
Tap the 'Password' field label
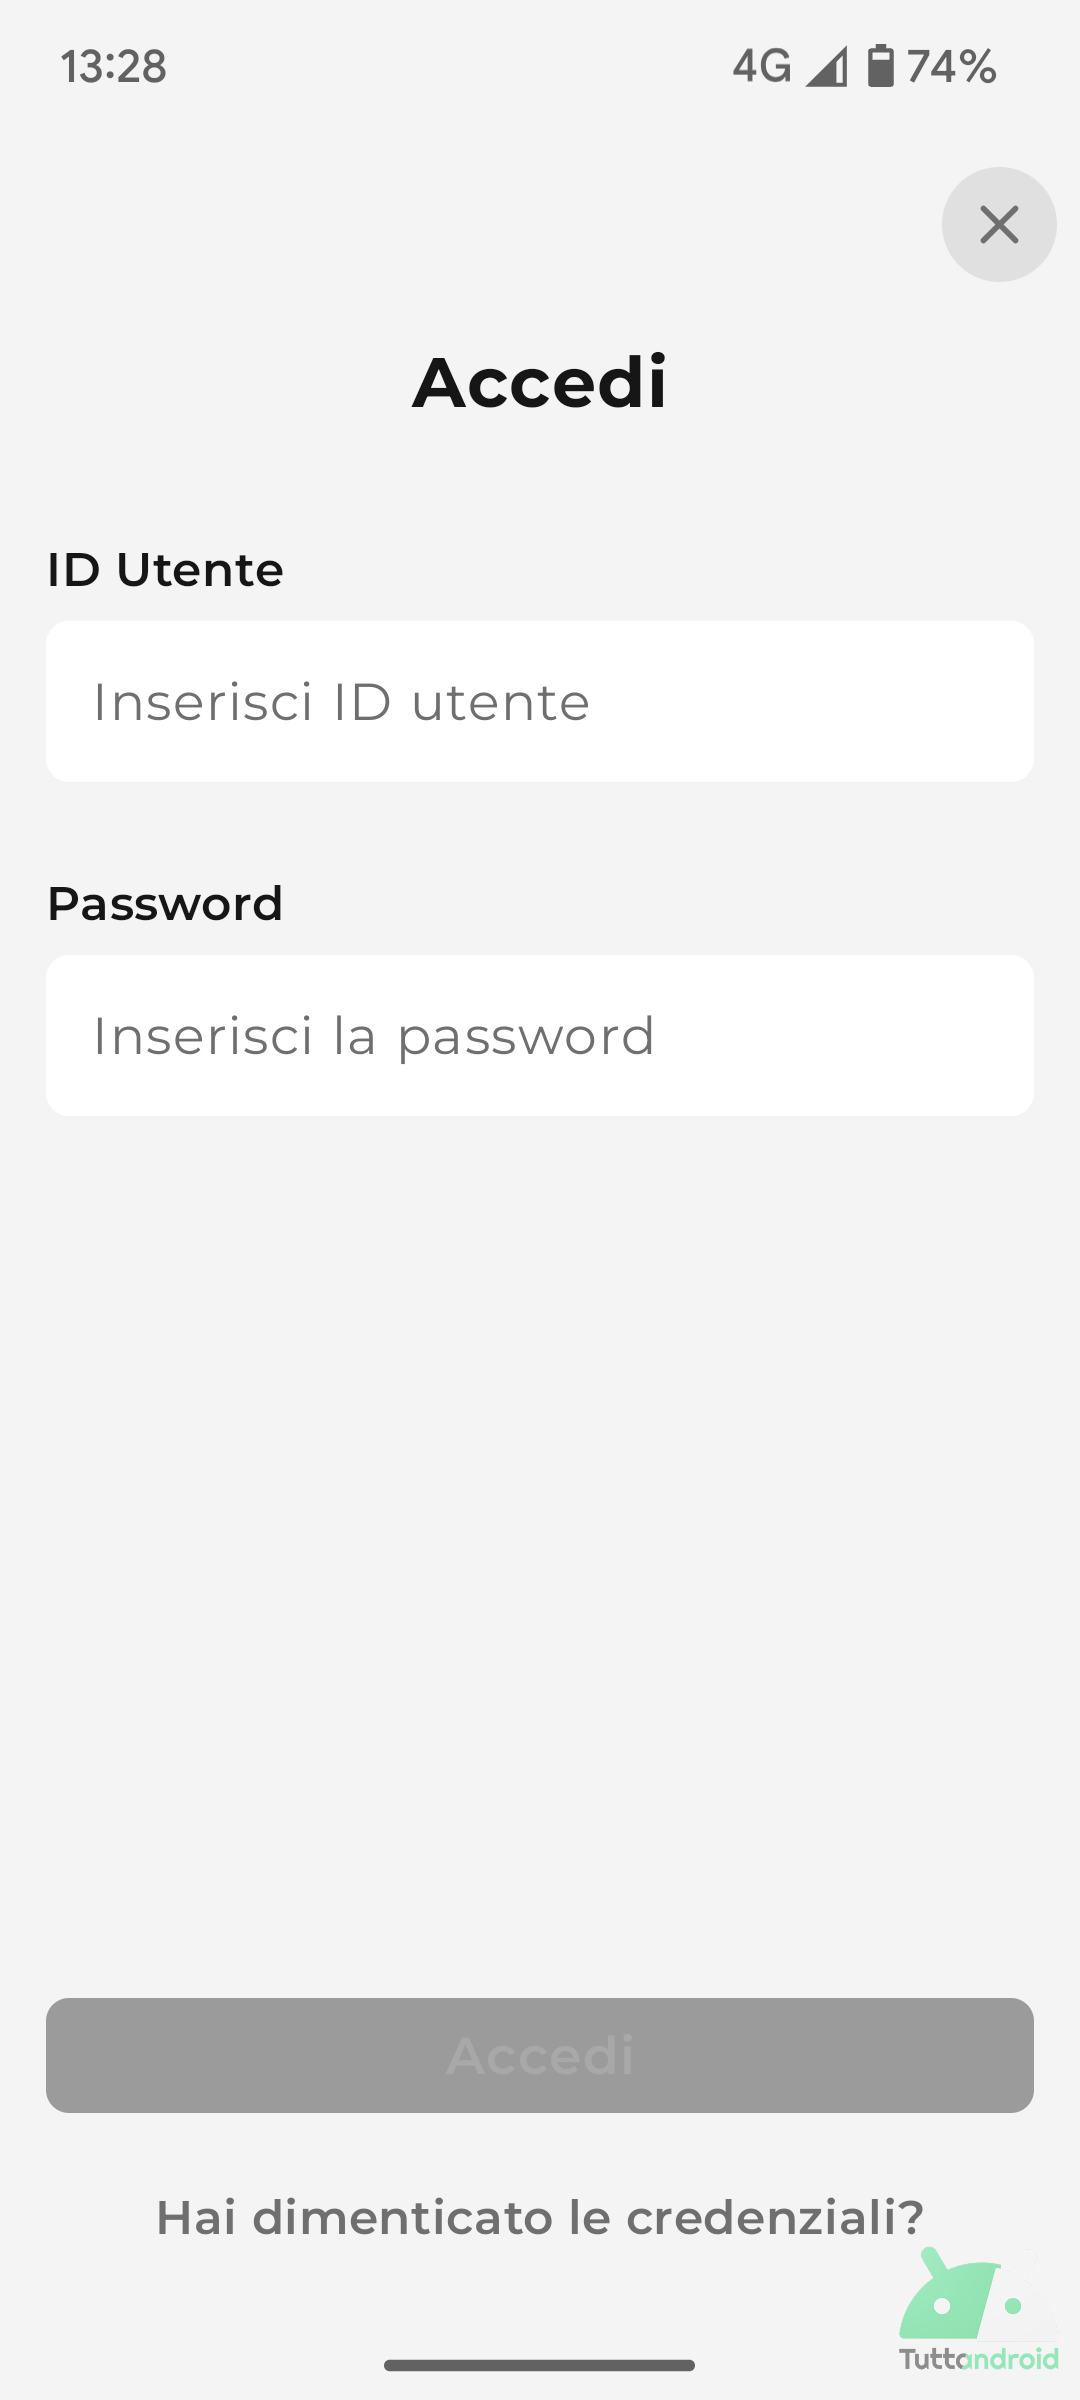165,904
